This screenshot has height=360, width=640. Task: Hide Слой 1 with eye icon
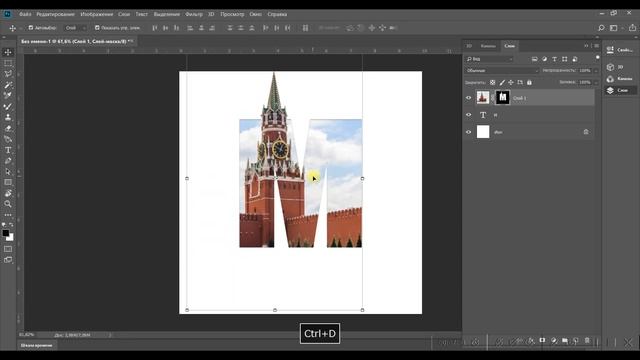tap(469, 98)
